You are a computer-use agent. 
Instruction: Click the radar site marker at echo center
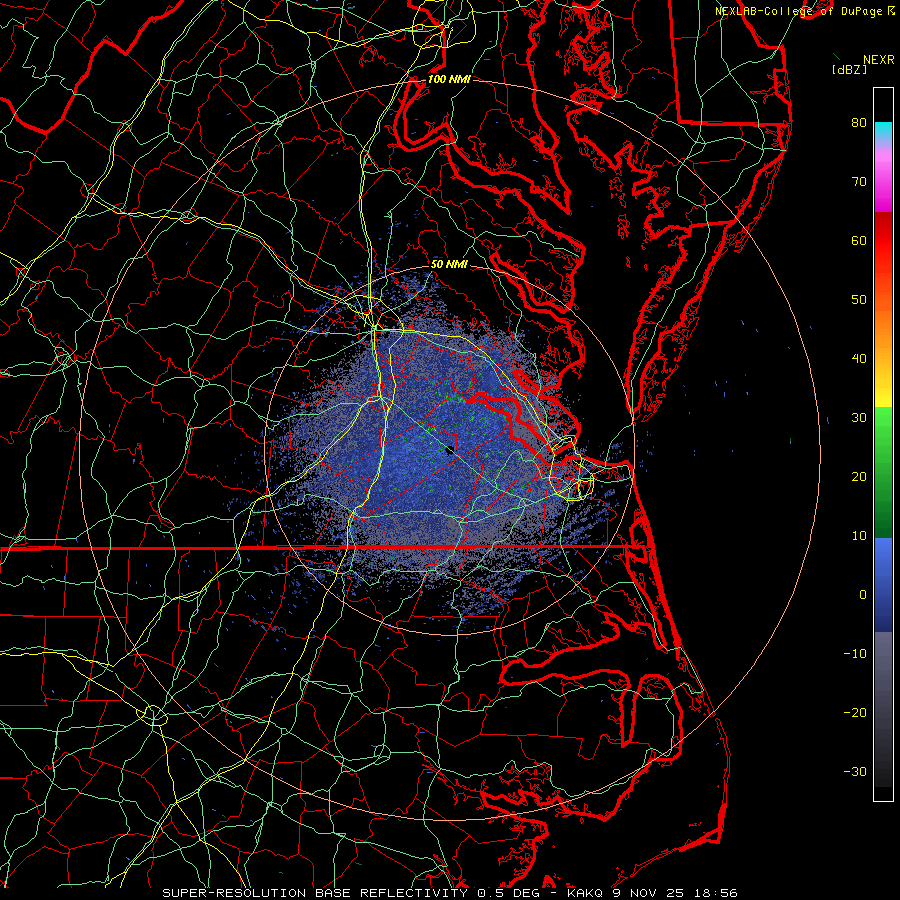coord(450,450)
